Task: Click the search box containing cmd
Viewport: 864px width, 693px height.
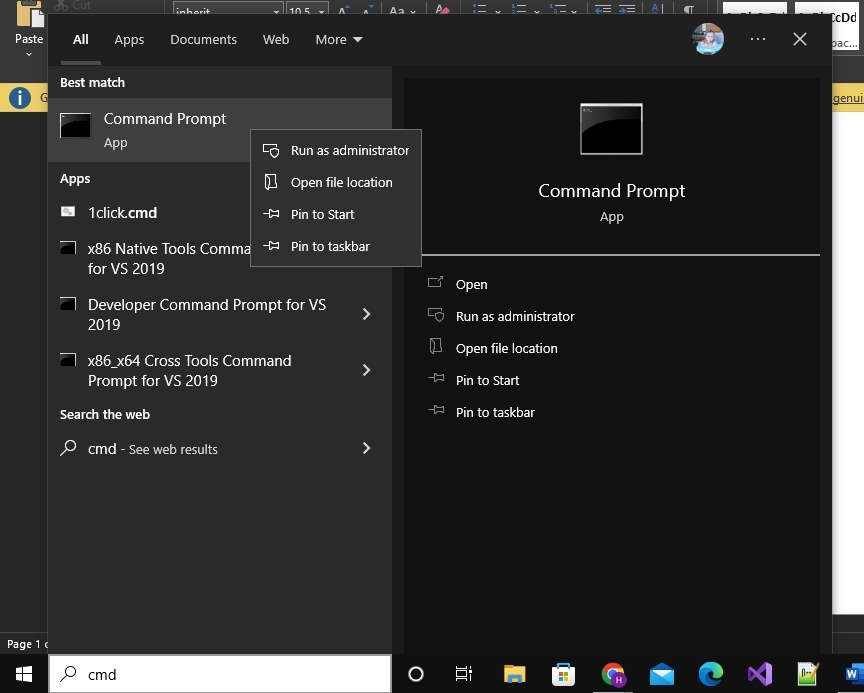Action: tap(220, 674)
